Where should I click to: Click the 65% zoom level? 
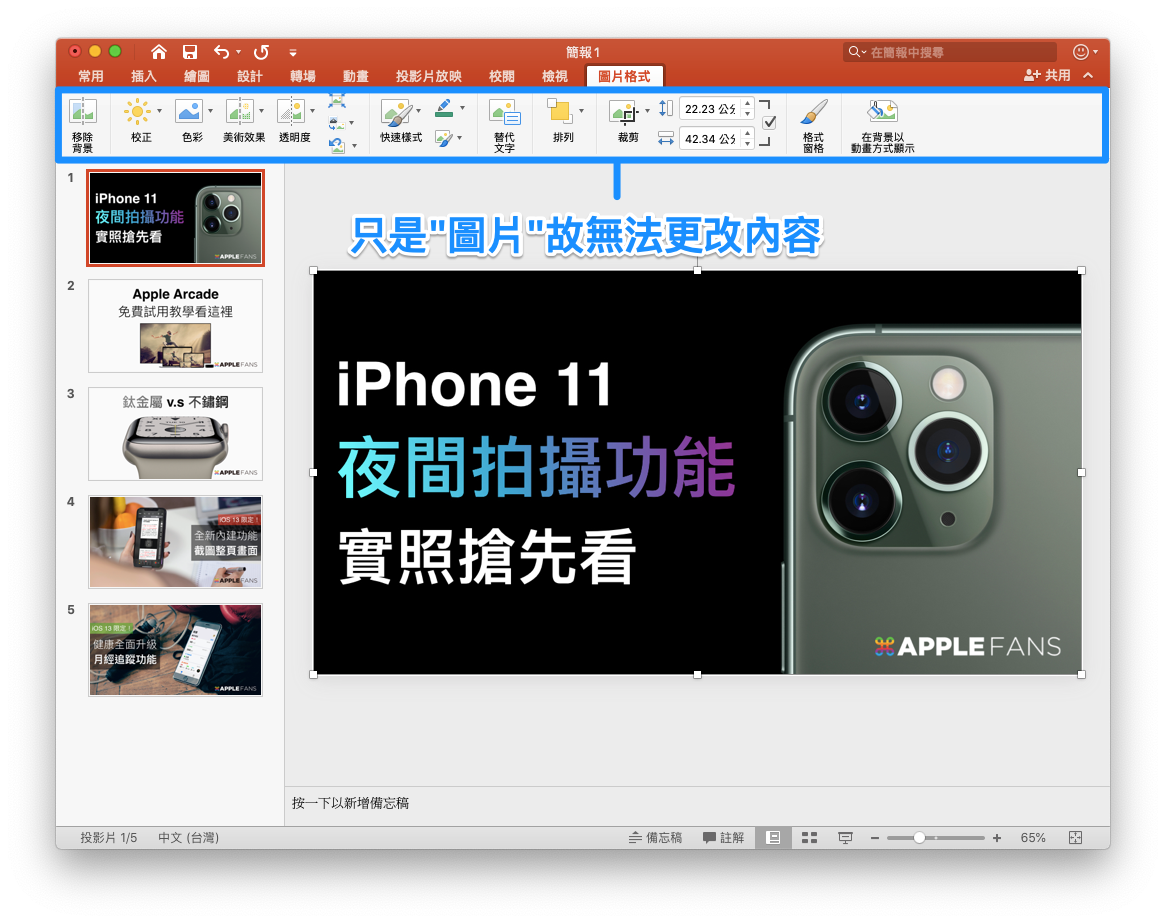(1033, 837)
